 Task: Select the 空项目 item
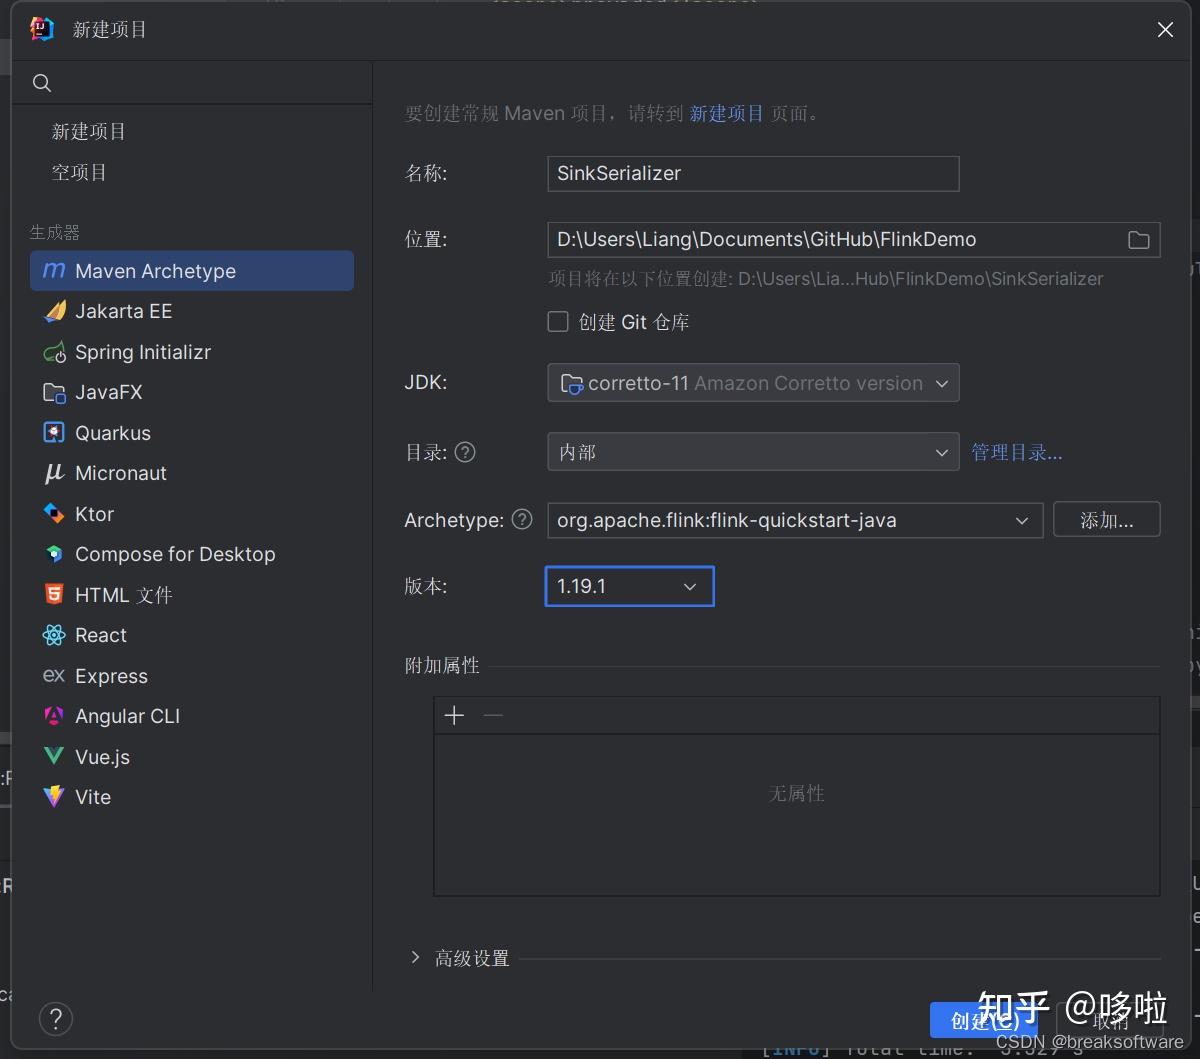[x=79, y=171]
